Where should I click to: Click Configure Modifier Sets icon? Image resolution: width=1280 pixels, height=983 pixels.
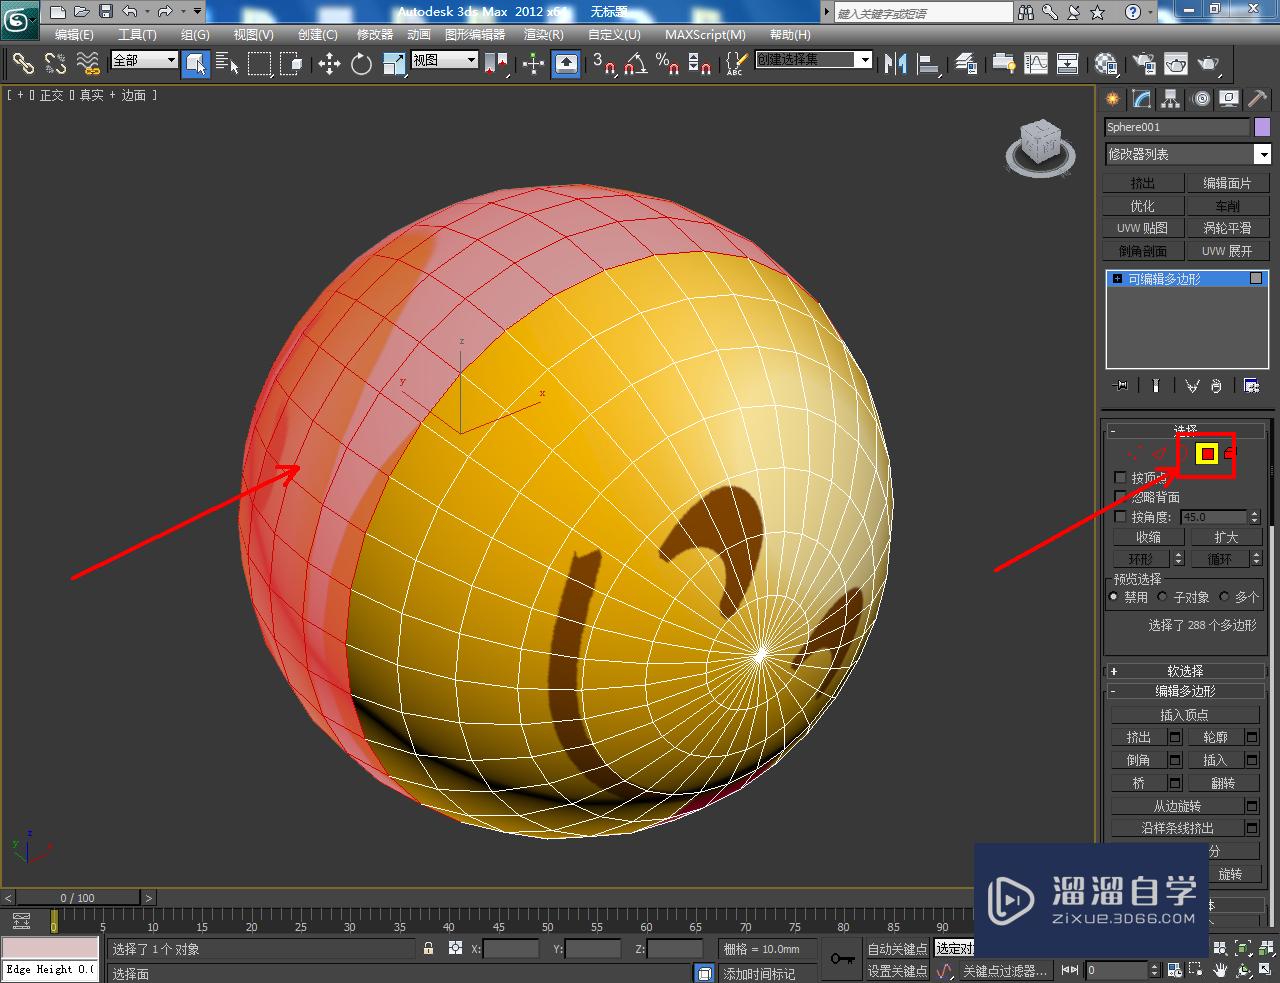tap(1251, 385)
